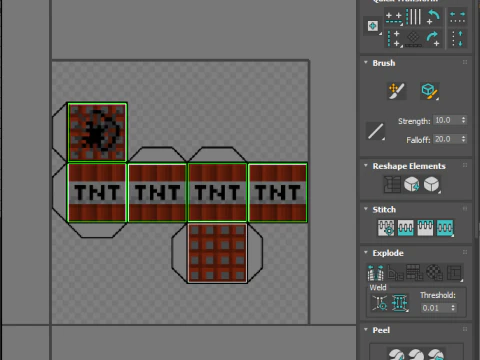Click the Stitch to Target icon
The image size is (480, 360).
pos(386,228)
